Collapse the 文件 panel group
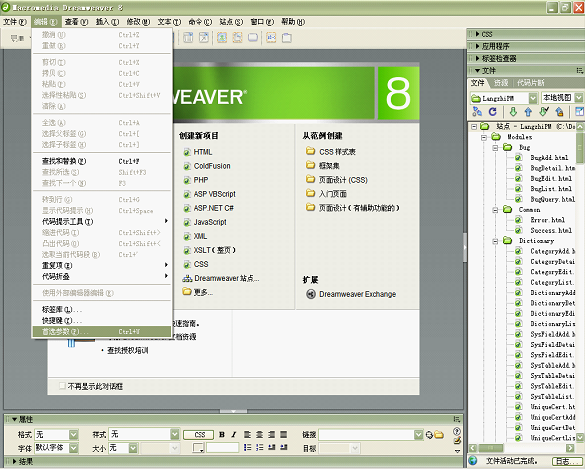585x469 pixels. [x=478, y=71]
